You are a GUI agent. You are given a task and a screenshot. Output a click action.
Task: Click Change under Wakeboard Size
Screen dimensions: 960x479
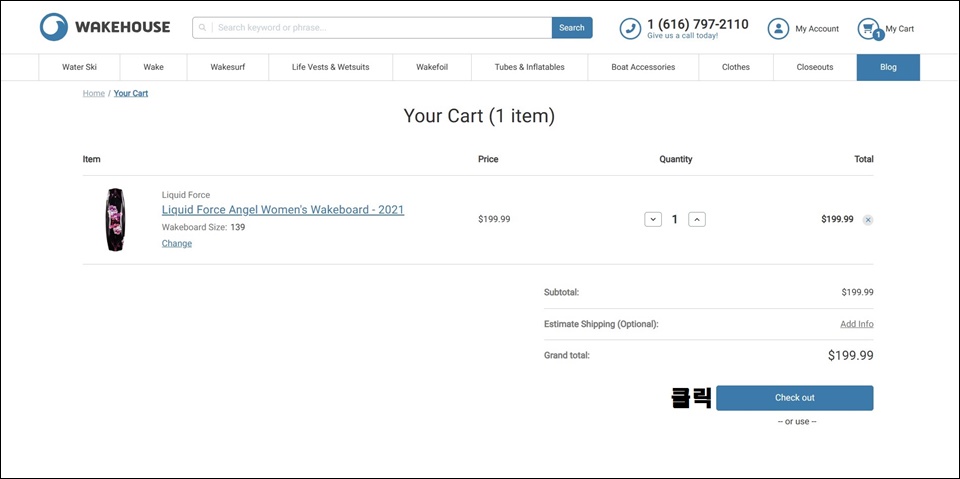[177, 243]
